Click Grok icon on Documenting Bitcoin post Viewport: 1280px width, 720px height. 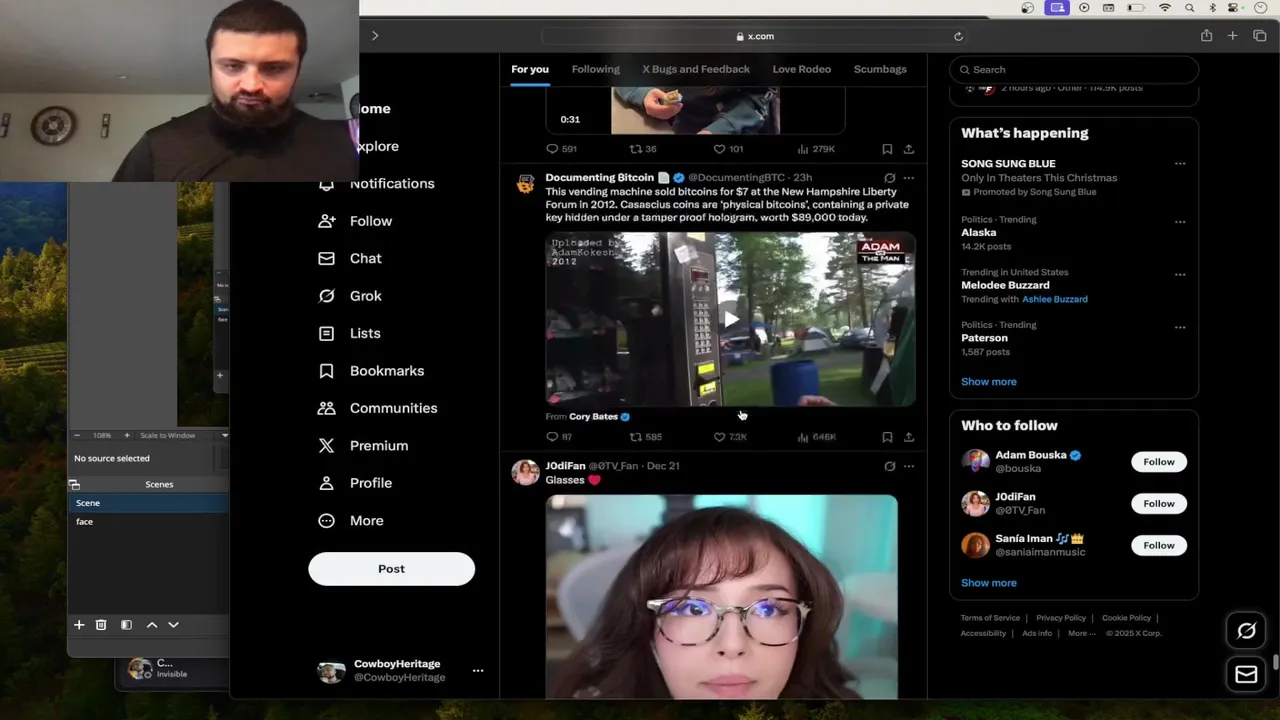pyautogui.click(x=889, y=178)
